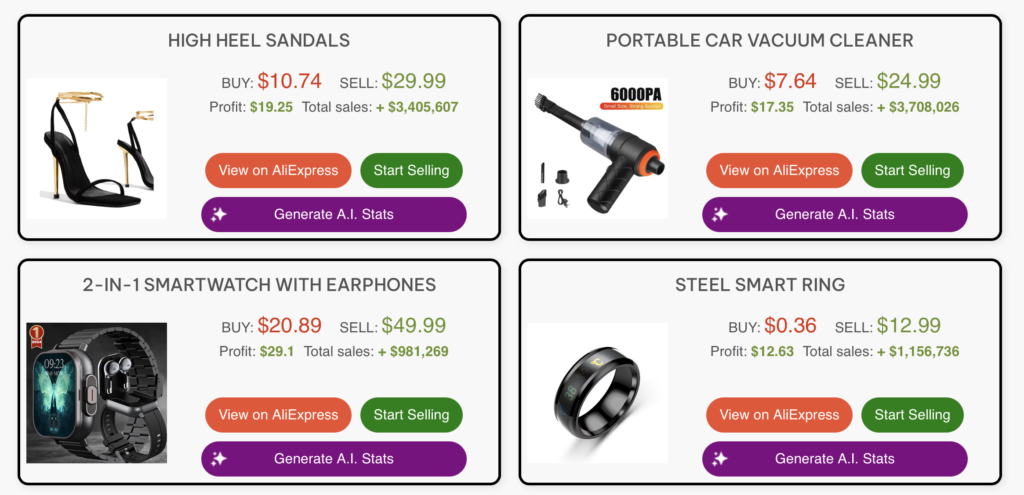The image size is (1024, 495).
Task: Generate A.I. Stats for Car Vacuum Cleaner
Action: (x=835, y=214)
